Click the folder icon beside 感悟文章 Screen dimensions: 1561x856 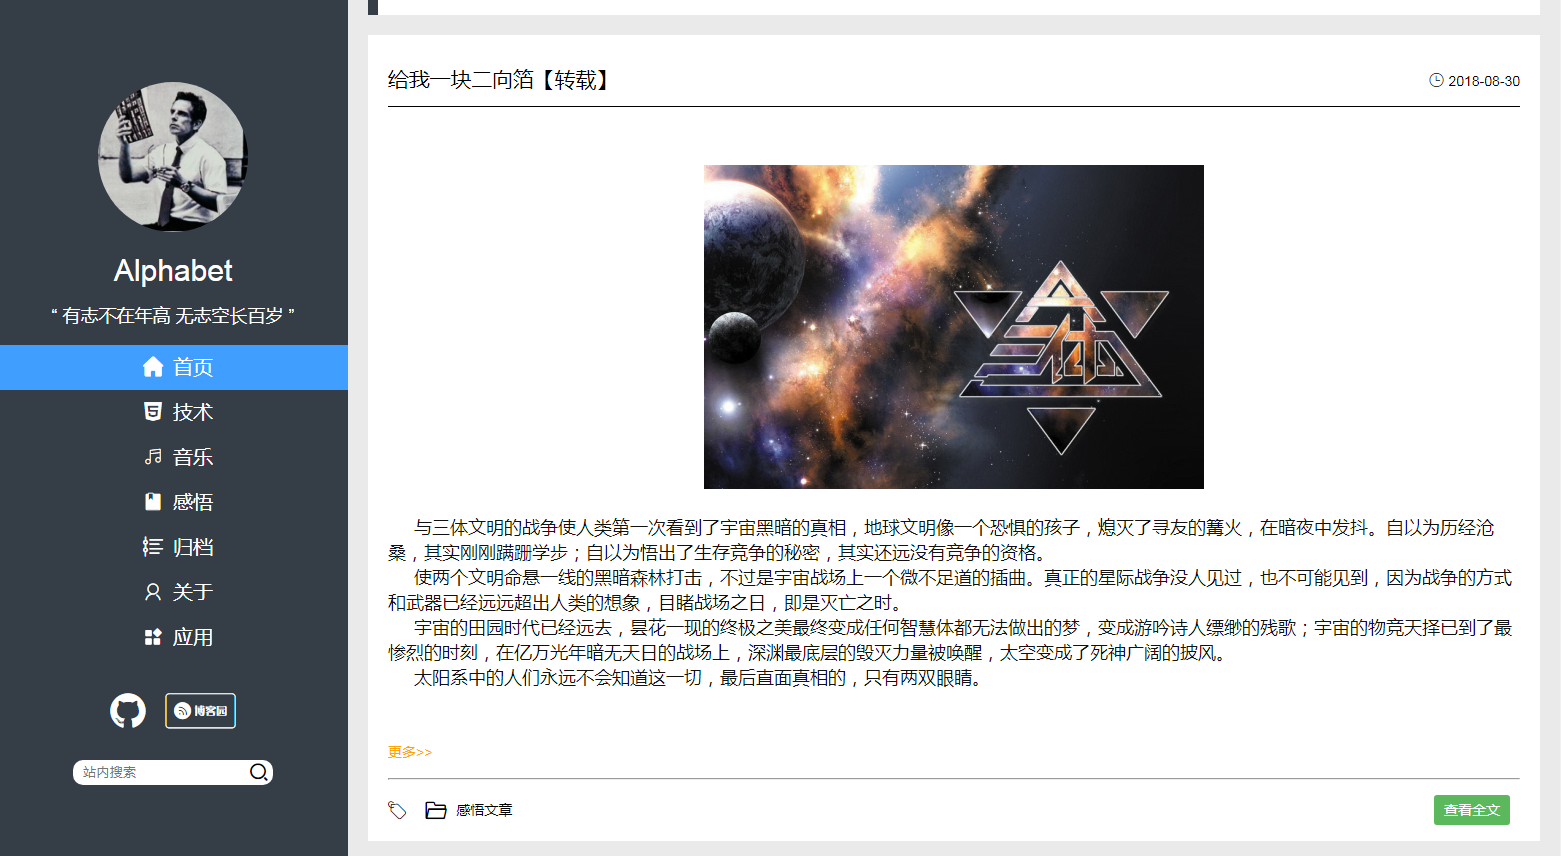435,810
